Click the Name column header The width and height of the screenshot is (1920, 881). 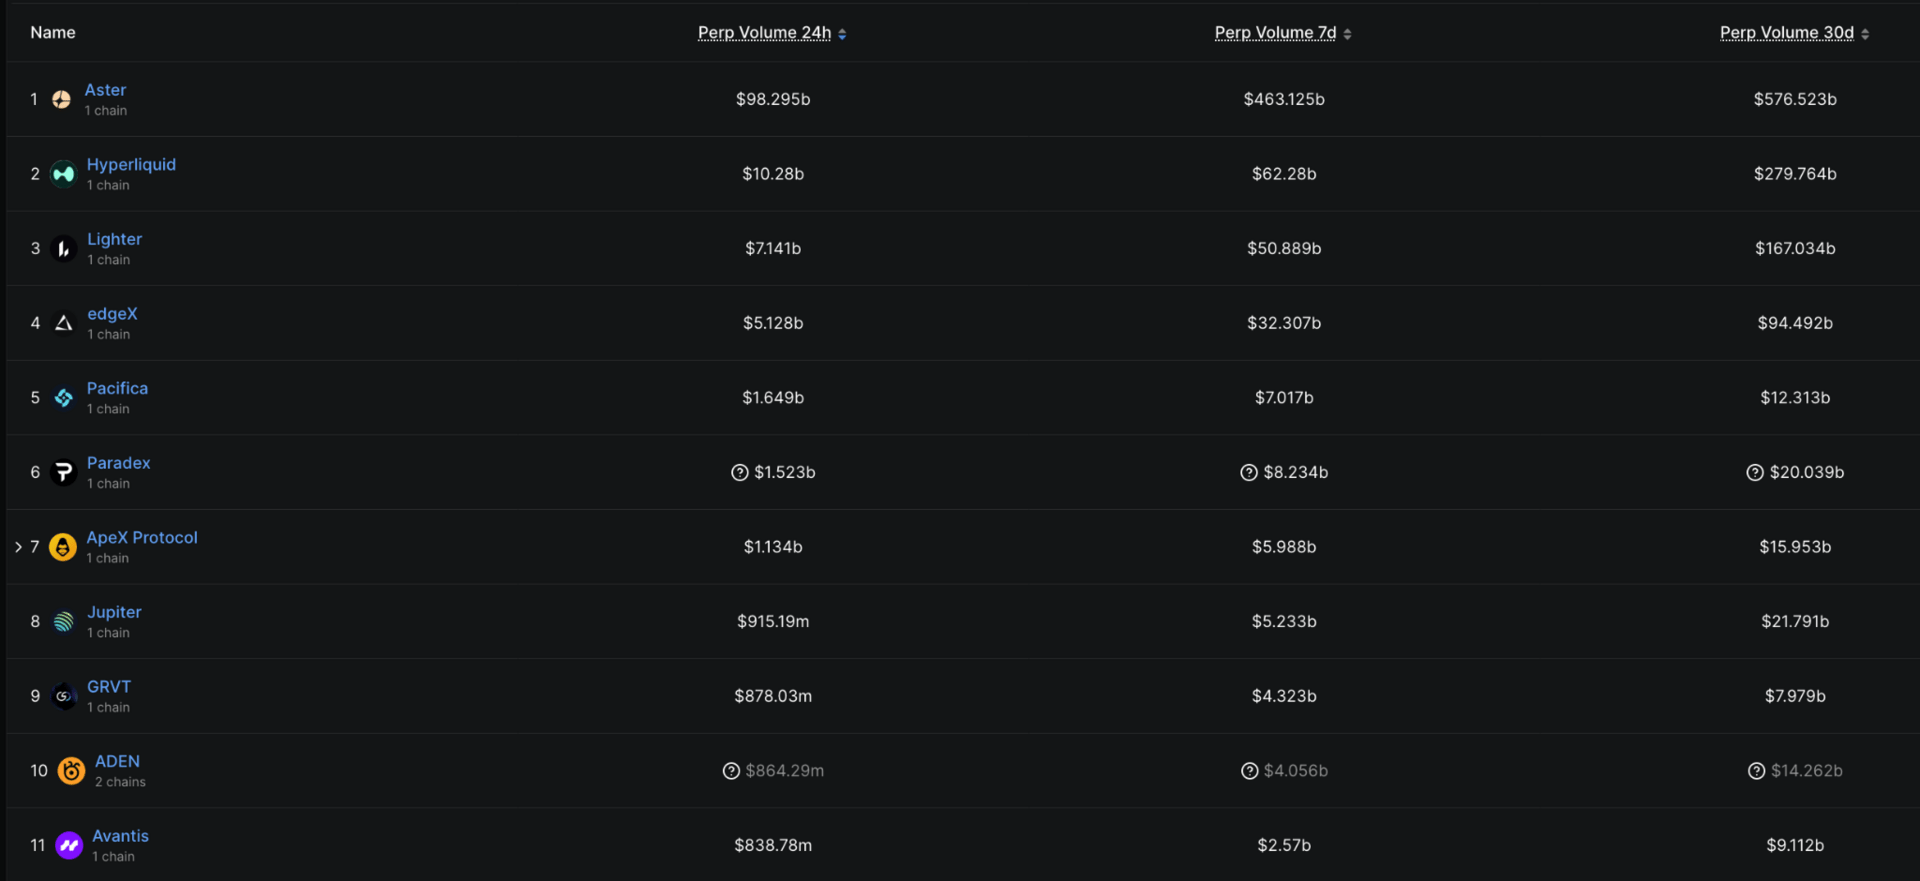pos(53,33)
